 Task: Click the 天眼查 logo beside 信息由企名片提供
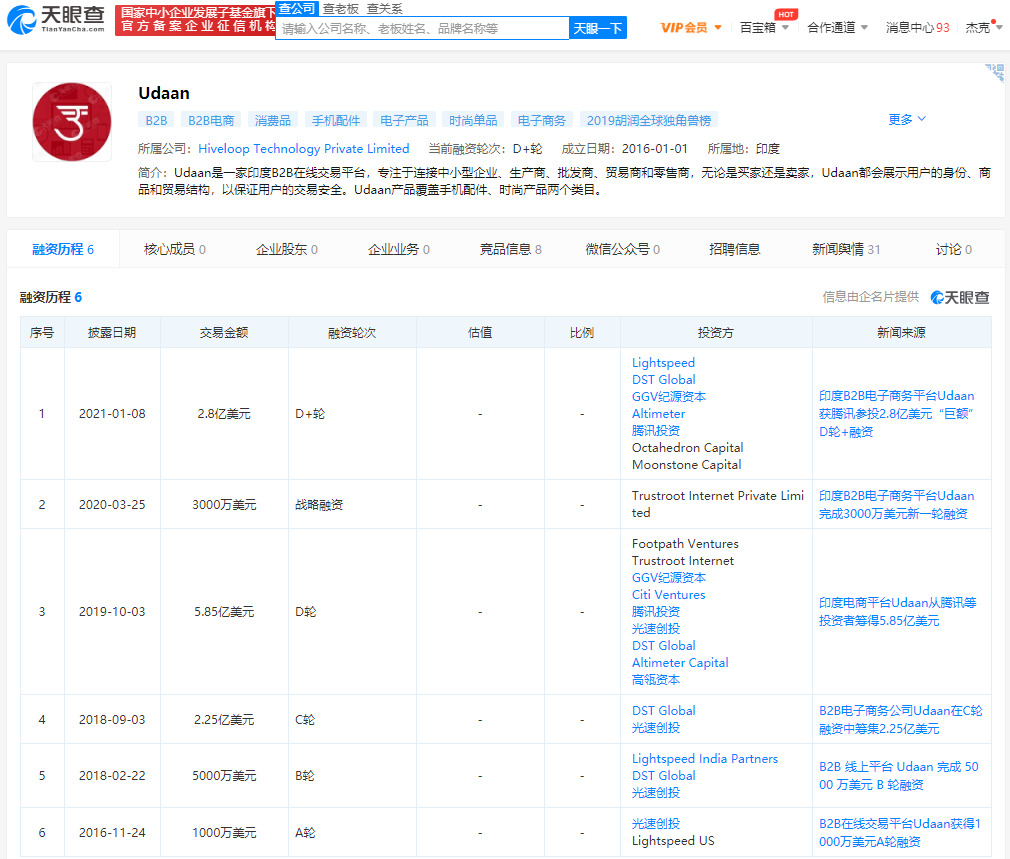pyautogui.click(x=960, y=297)
